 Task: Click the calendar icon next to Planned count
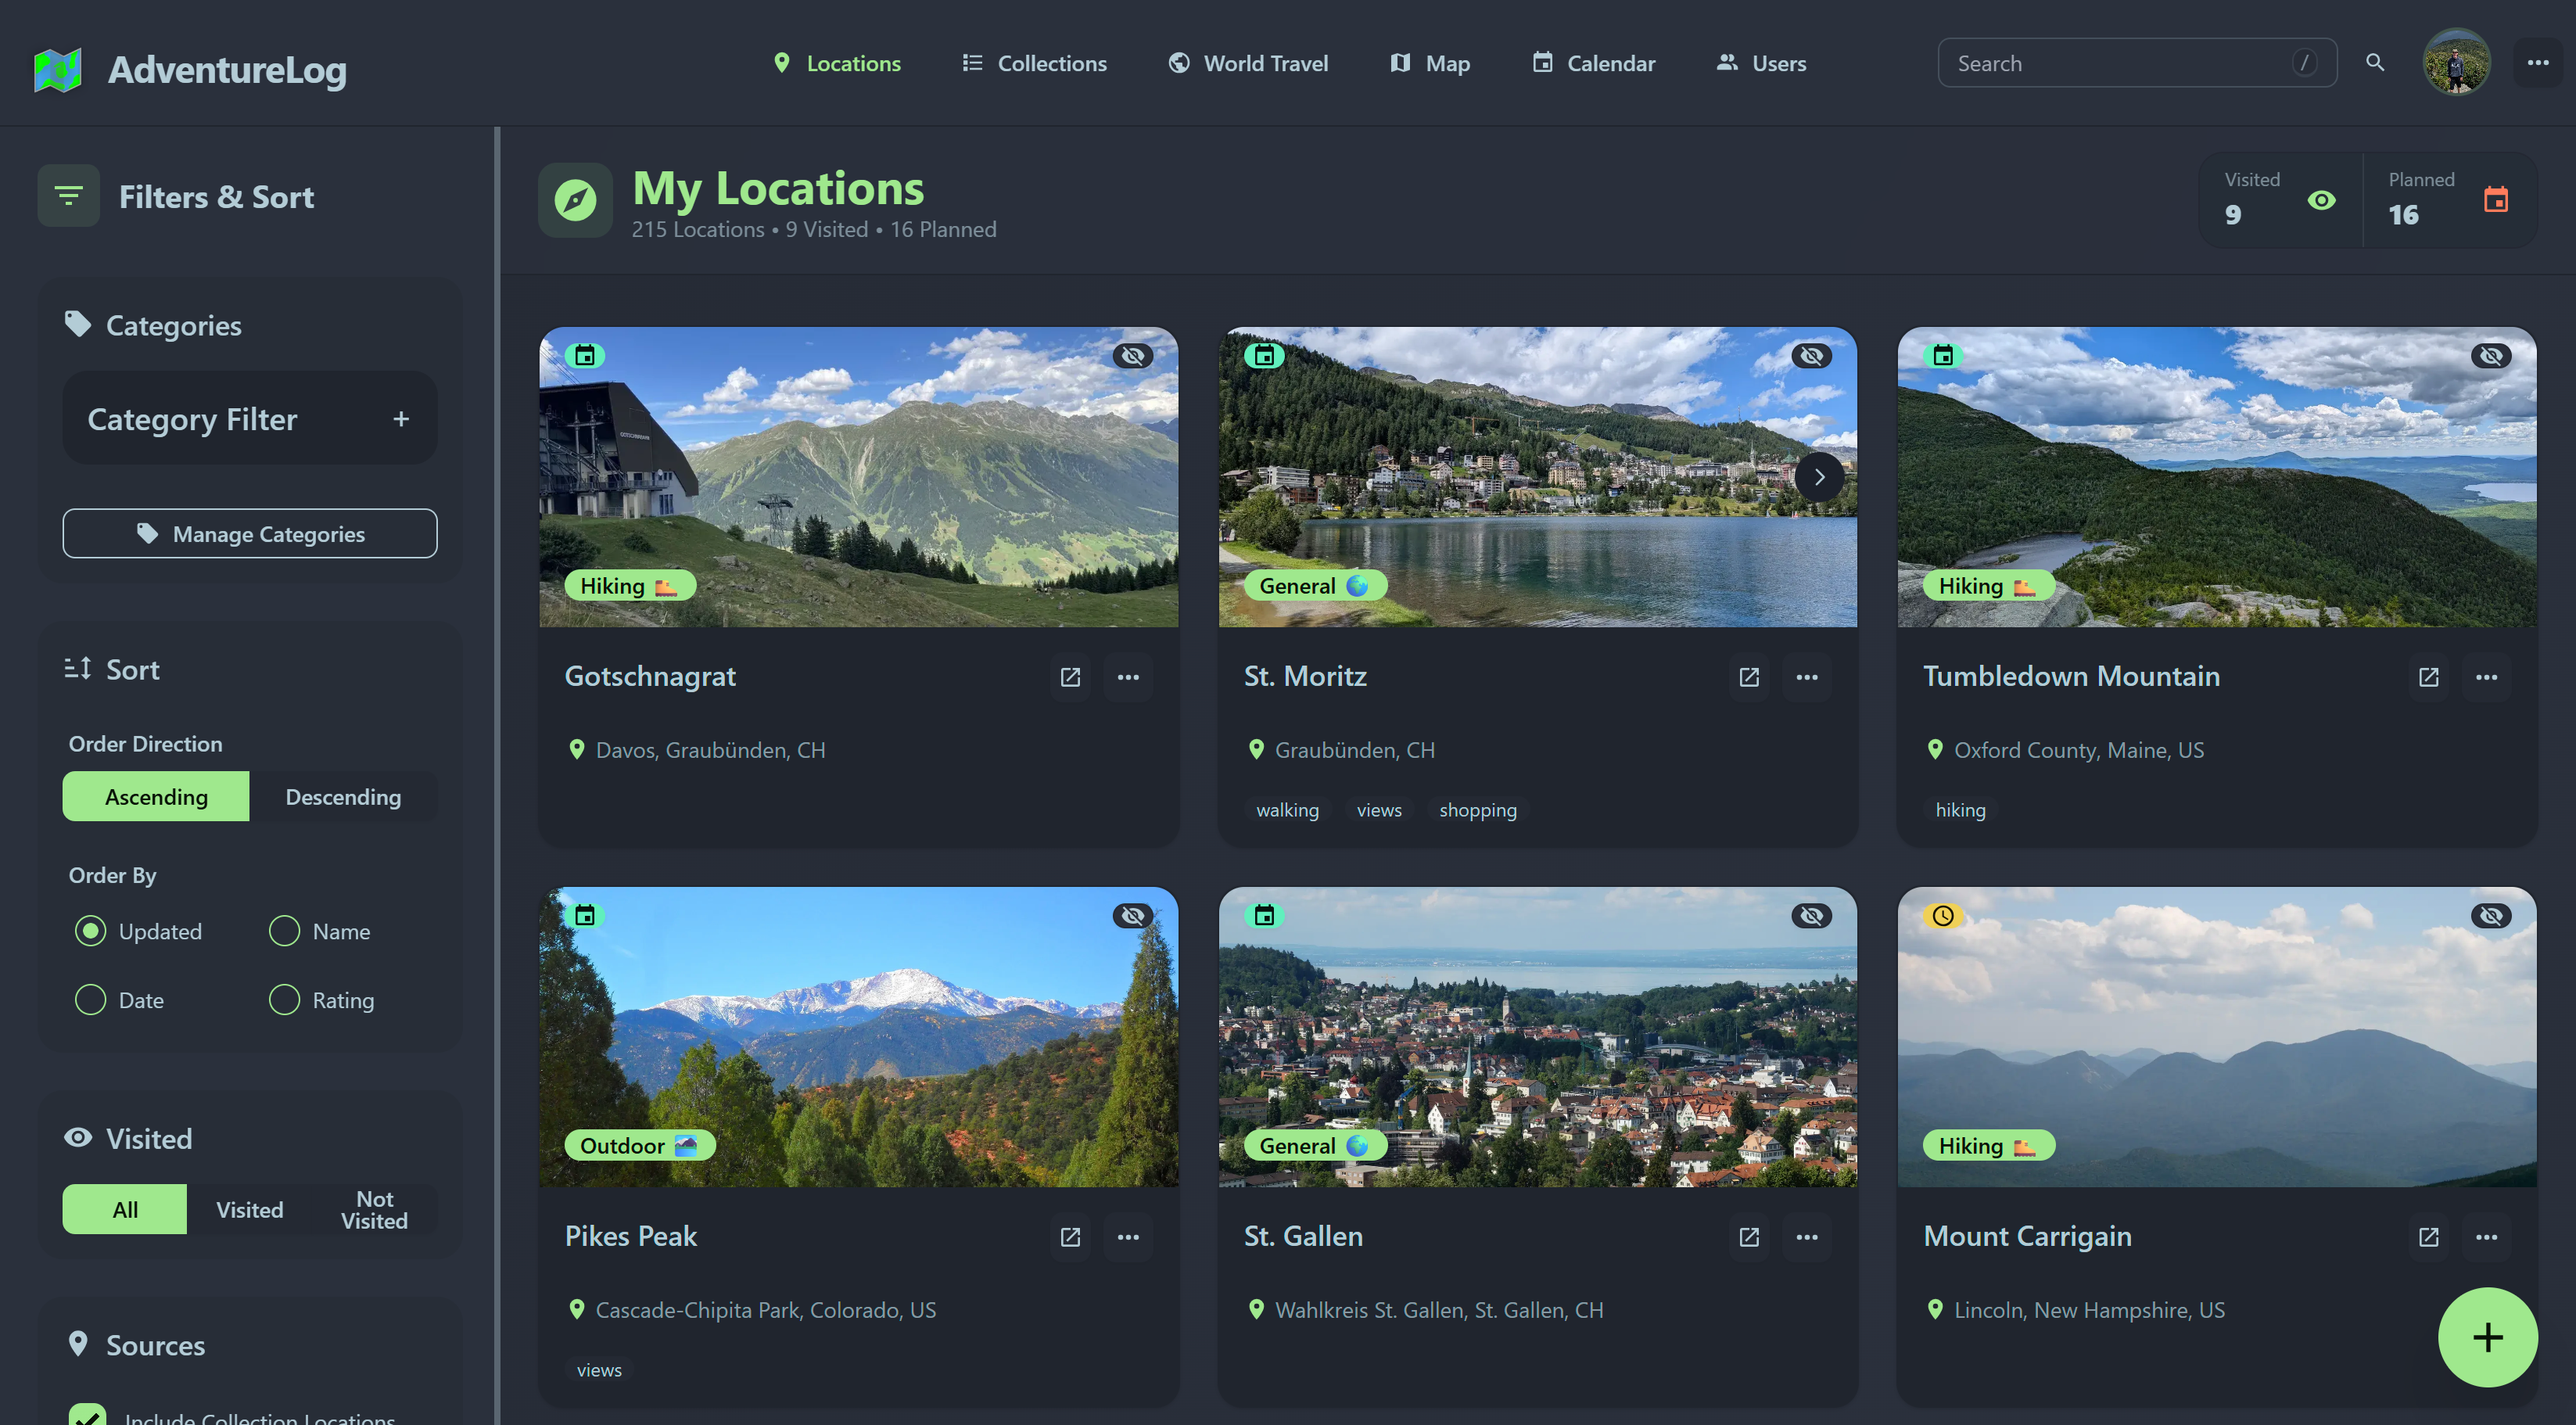pos(2496,199)
